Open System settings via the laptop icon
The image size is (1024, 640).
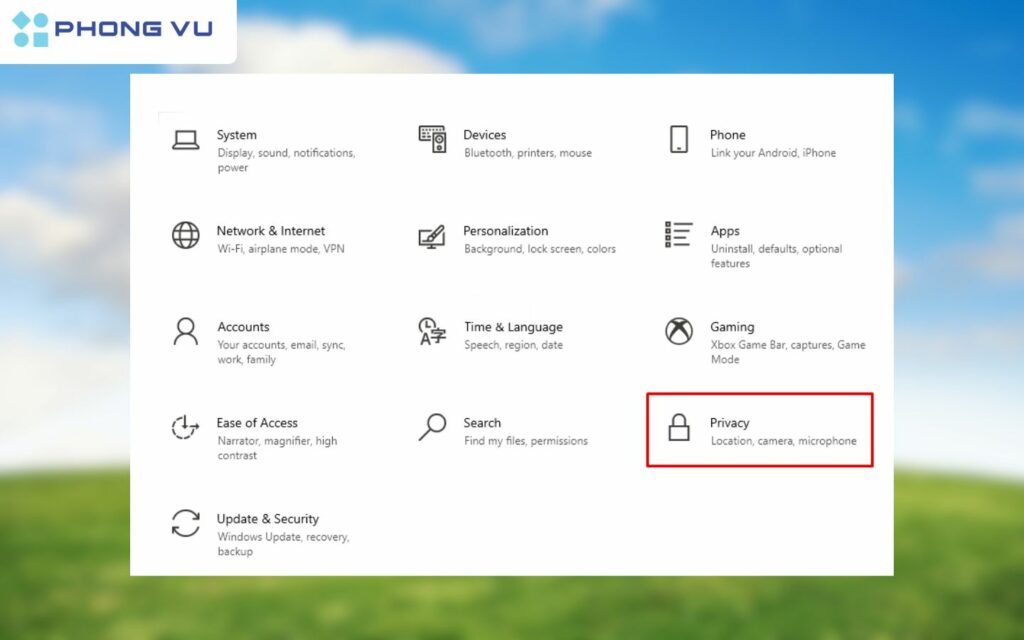[185, 138]
